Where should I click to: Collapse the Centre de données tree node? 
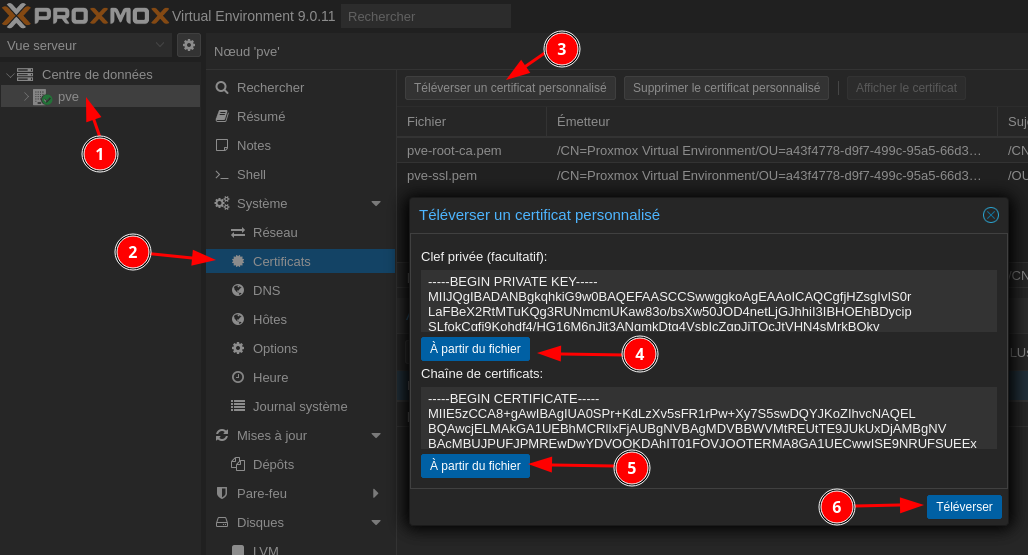point(10,75)
